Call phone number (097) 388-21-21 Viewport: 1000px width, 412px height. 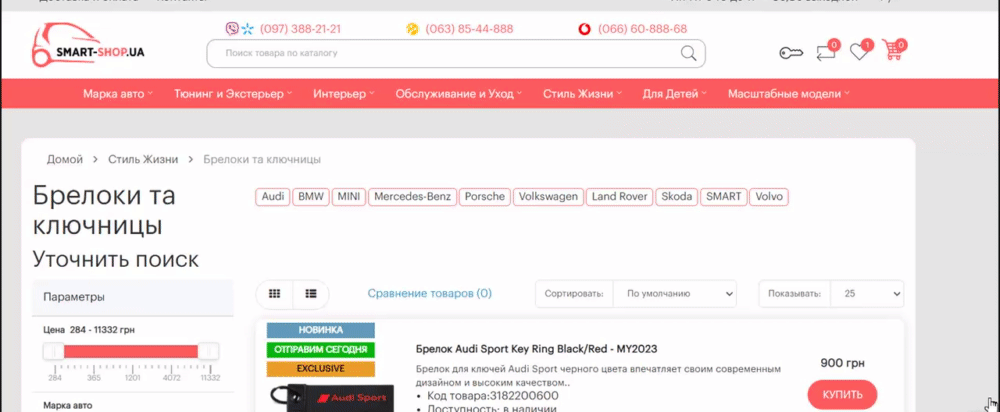[300, 29]
